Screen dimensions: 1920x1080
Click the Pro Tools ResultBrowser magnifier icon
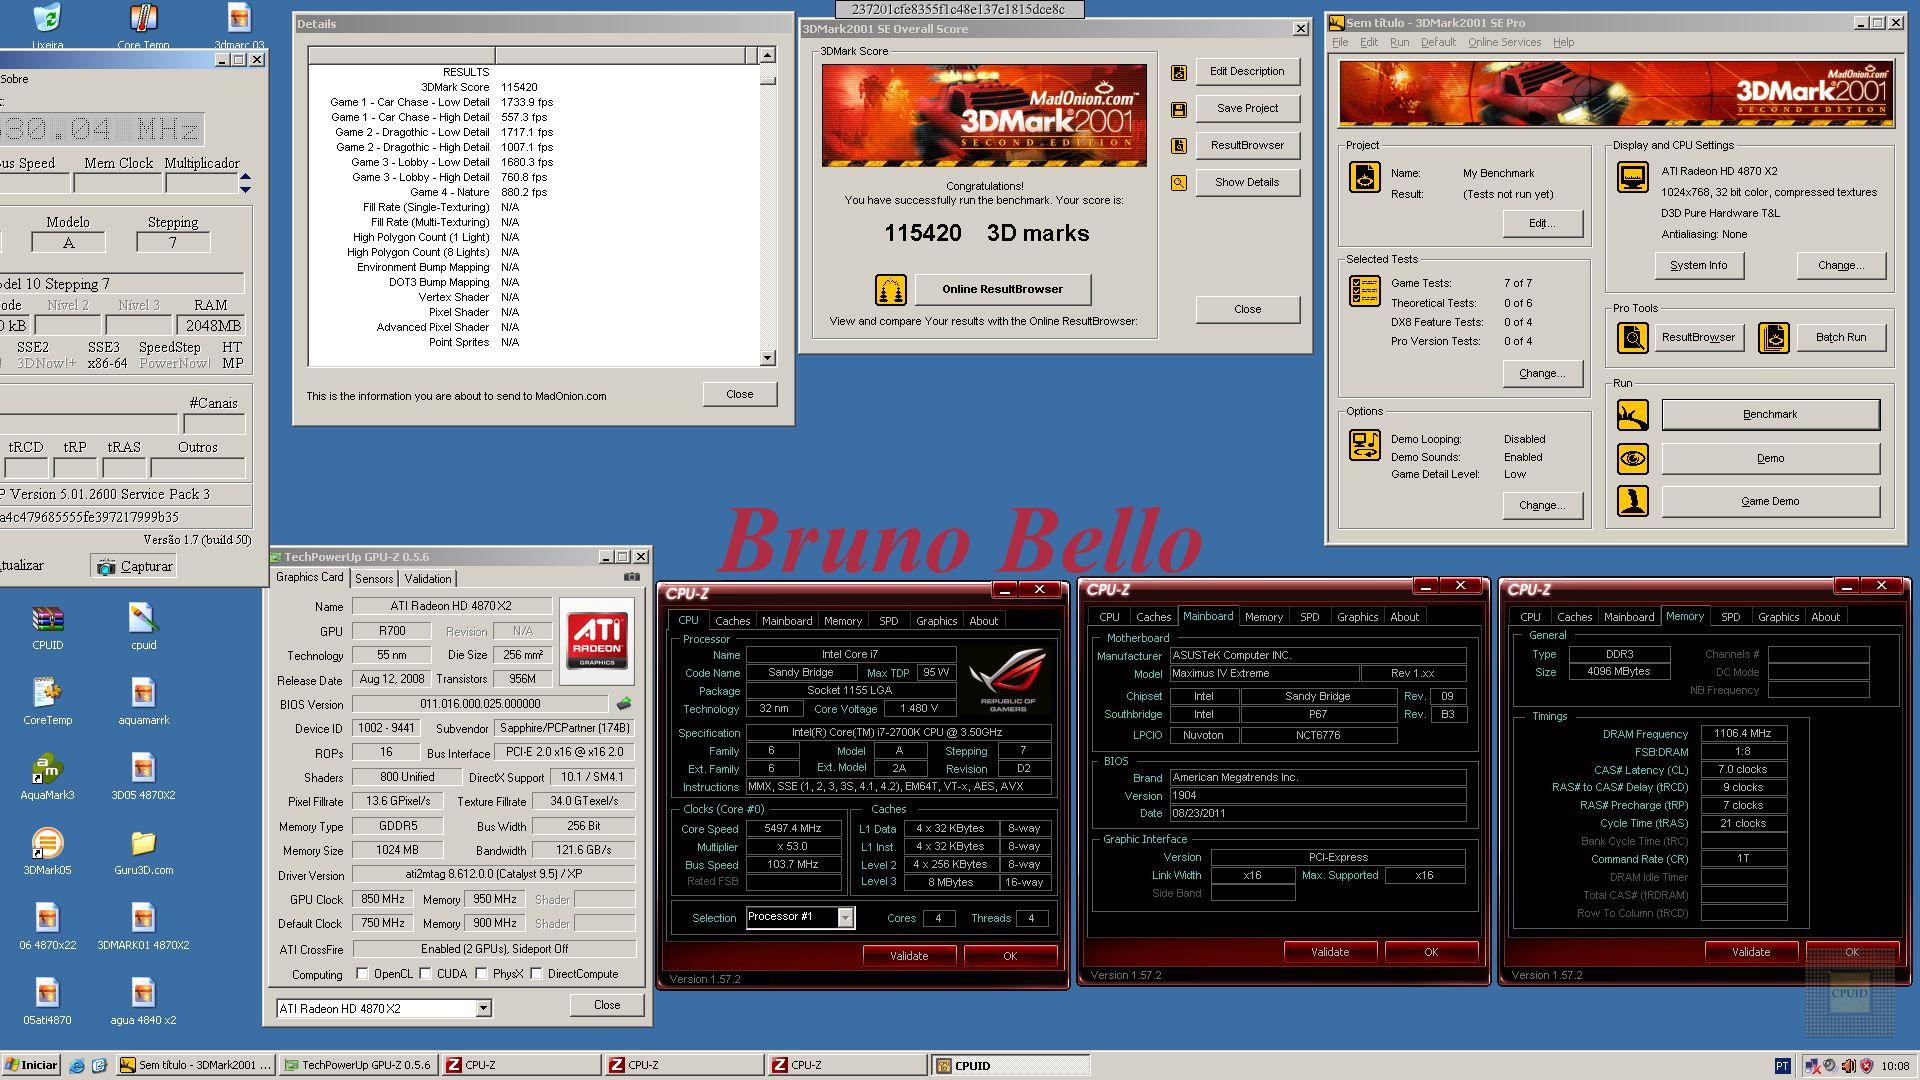pos(1632,338)
